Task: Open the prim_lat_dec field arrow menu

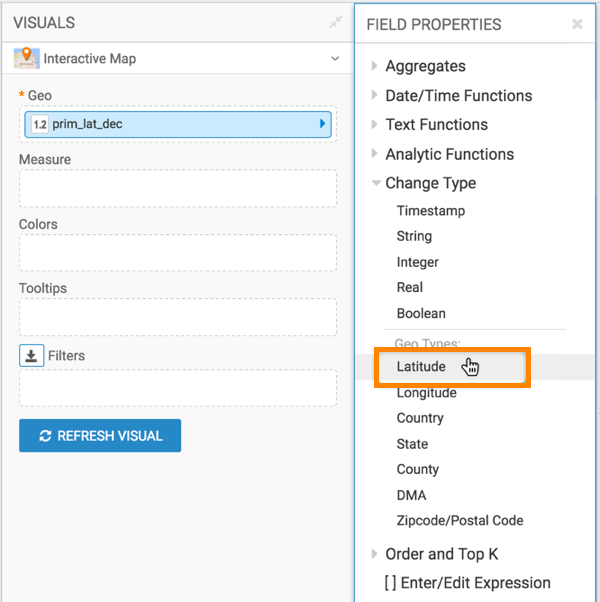Action: click(x=322, y=124)
